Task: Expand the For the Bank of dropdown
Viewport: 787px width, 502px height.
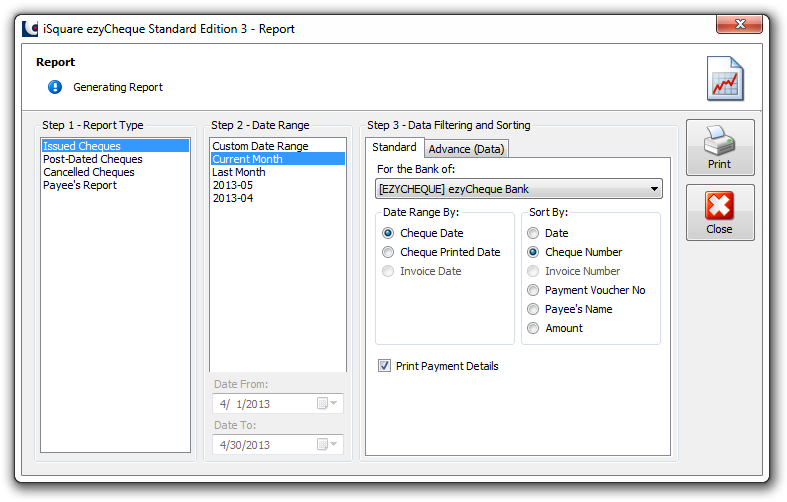Action: click(x=518, y=189)
